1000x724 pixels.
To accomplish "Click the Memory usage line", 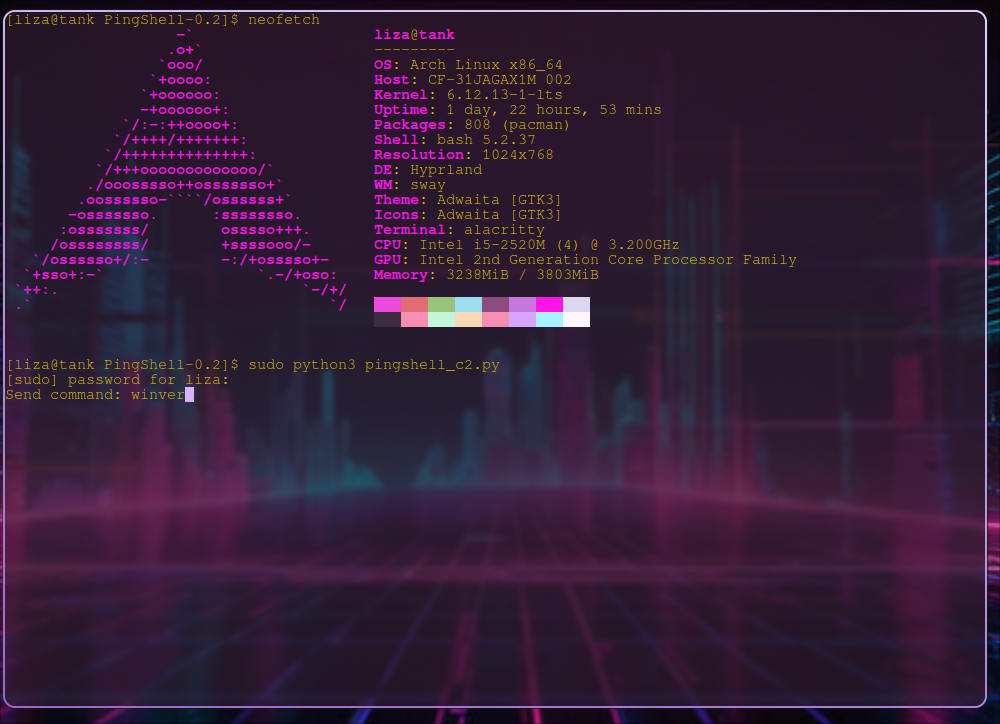I will (486, 275).
